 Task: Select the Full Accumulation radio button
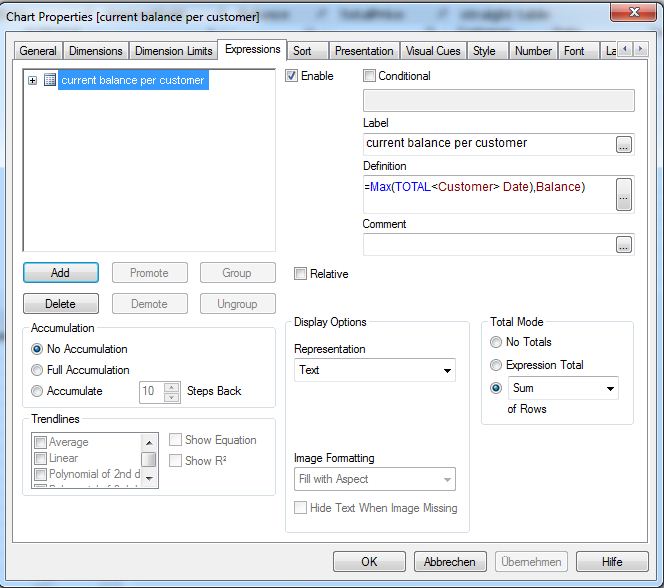[x=38, y=370]
